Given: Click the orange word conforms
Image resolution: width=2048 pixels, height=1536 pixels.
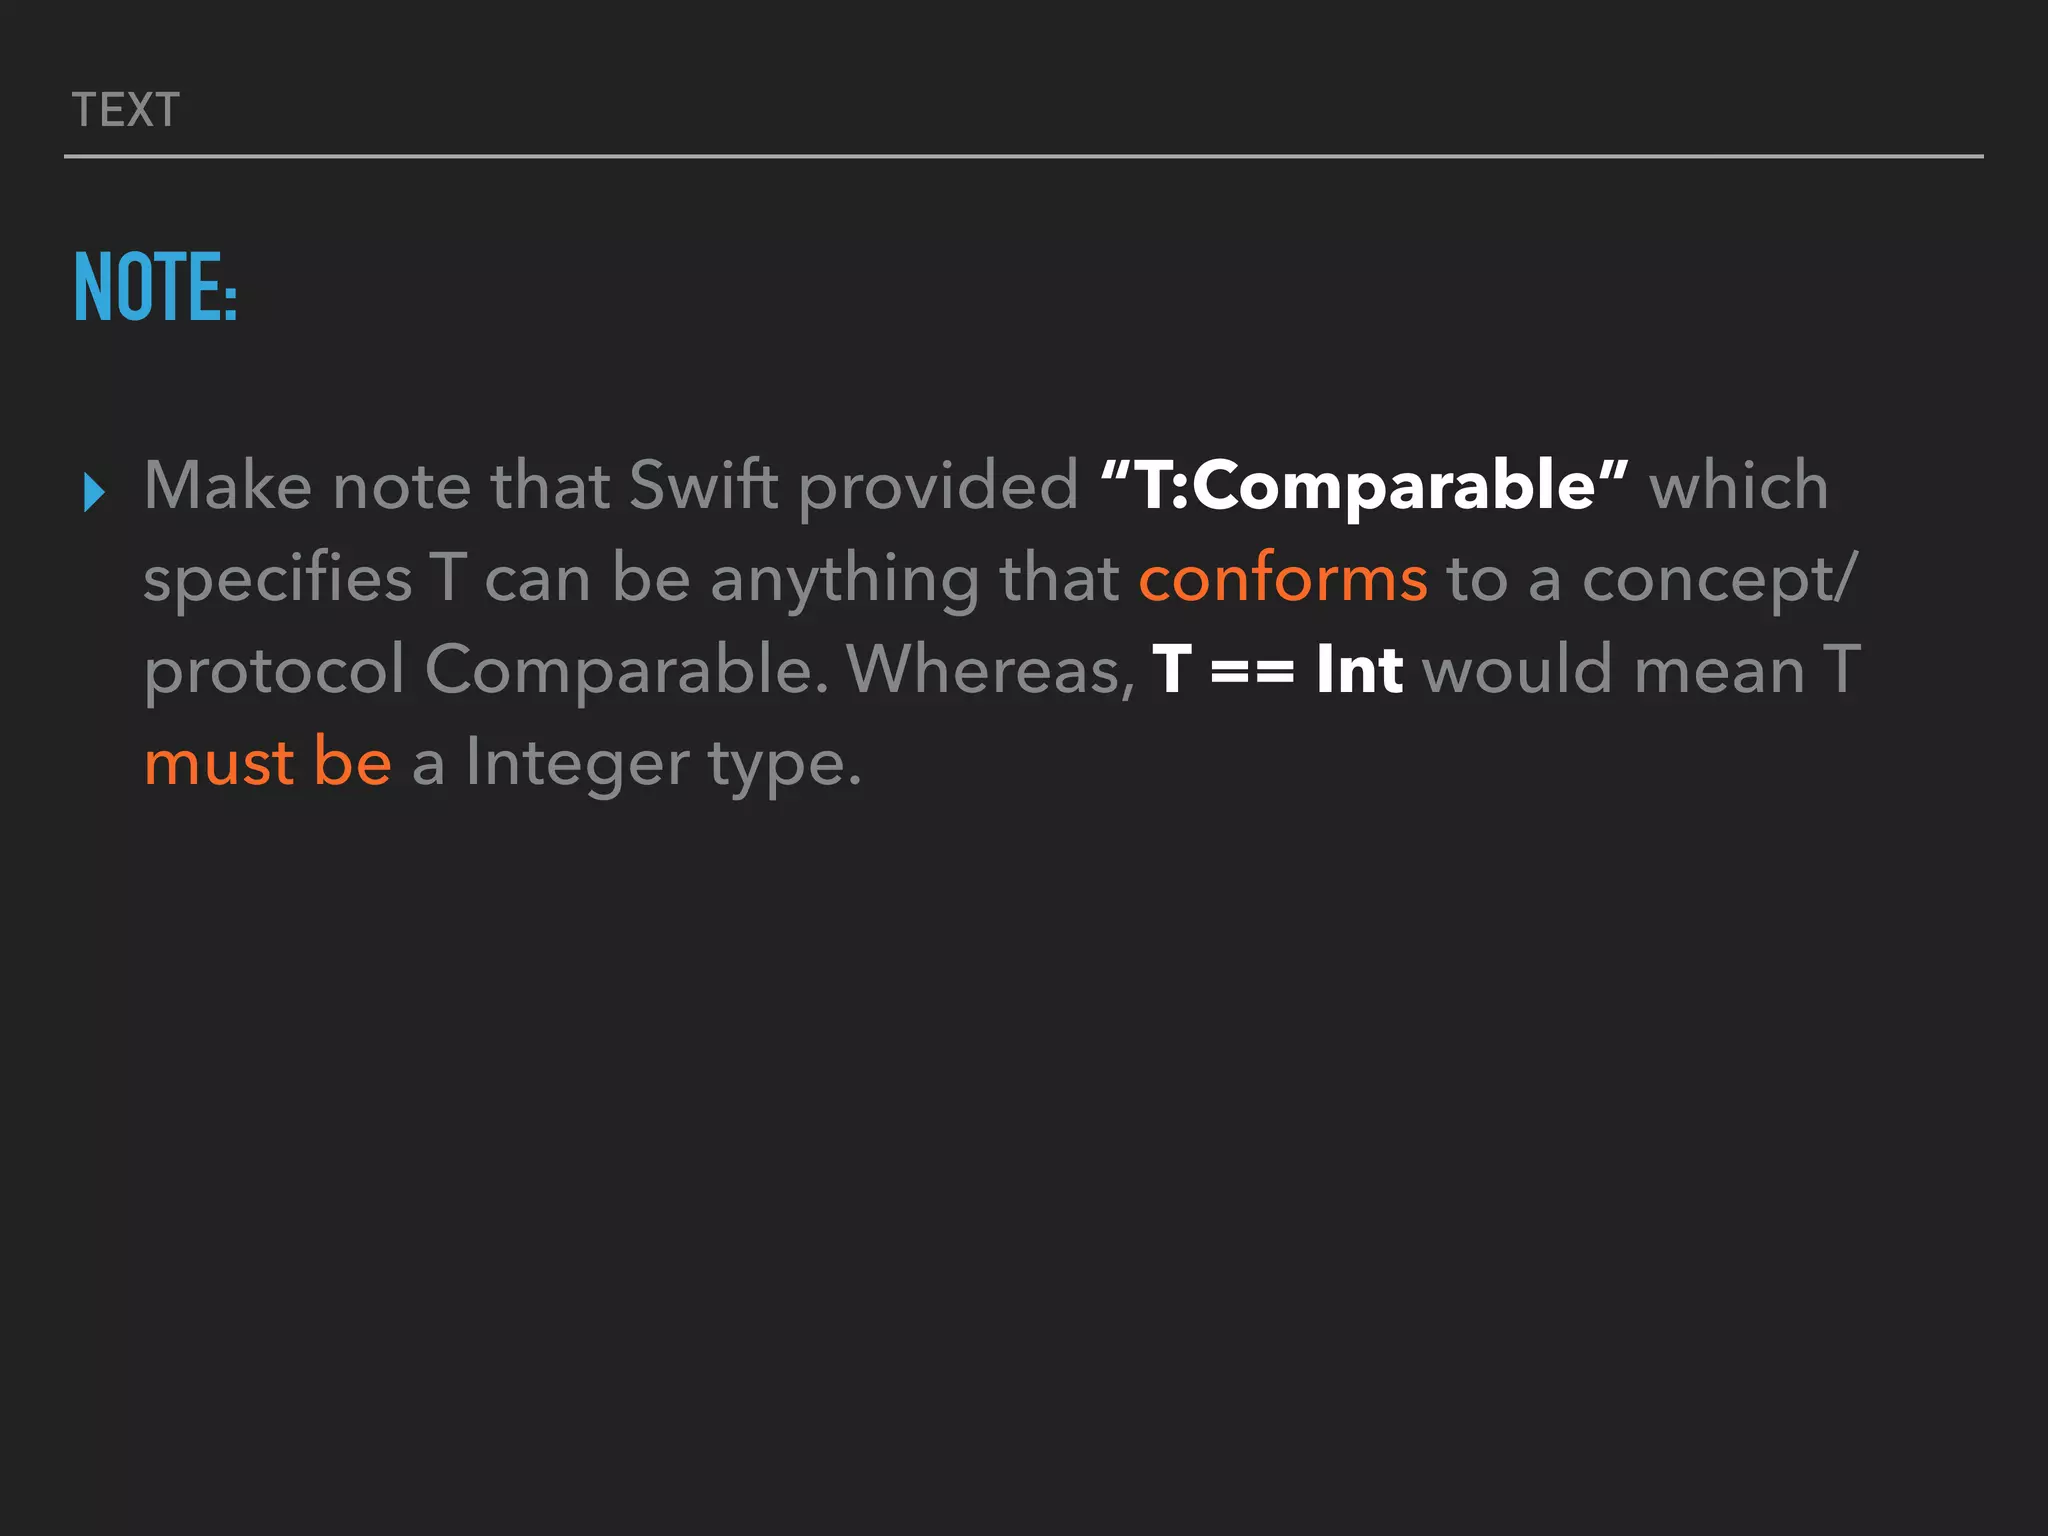Looking at the screenshot, I should pyautogui.click(x=1283, y=579).
